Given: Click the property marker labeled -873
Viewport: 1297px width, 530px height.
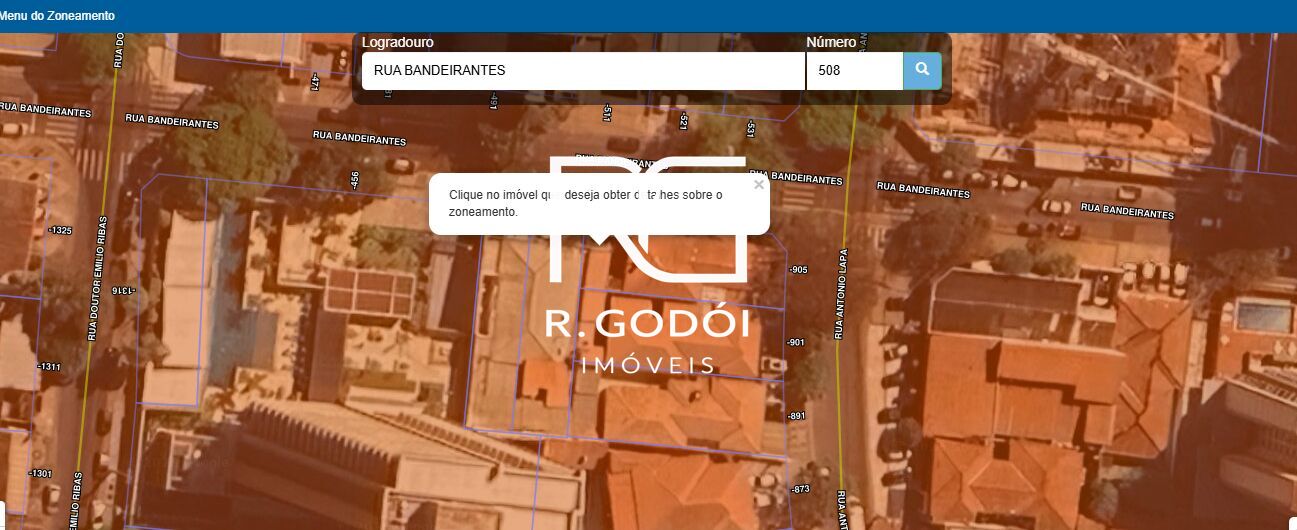Looking at the screenshot, I should (x=799, y=489).
